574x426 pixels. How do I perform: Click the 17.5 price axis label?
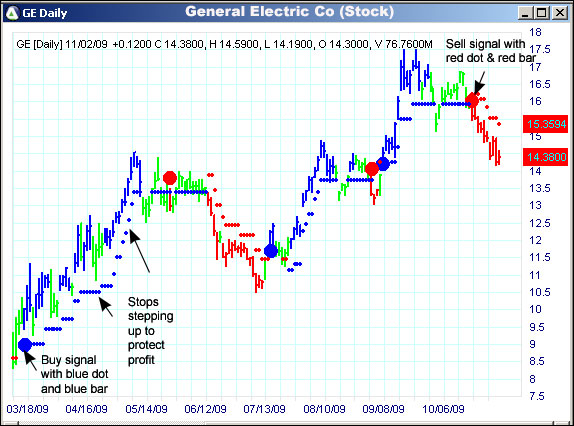[540, 49]
